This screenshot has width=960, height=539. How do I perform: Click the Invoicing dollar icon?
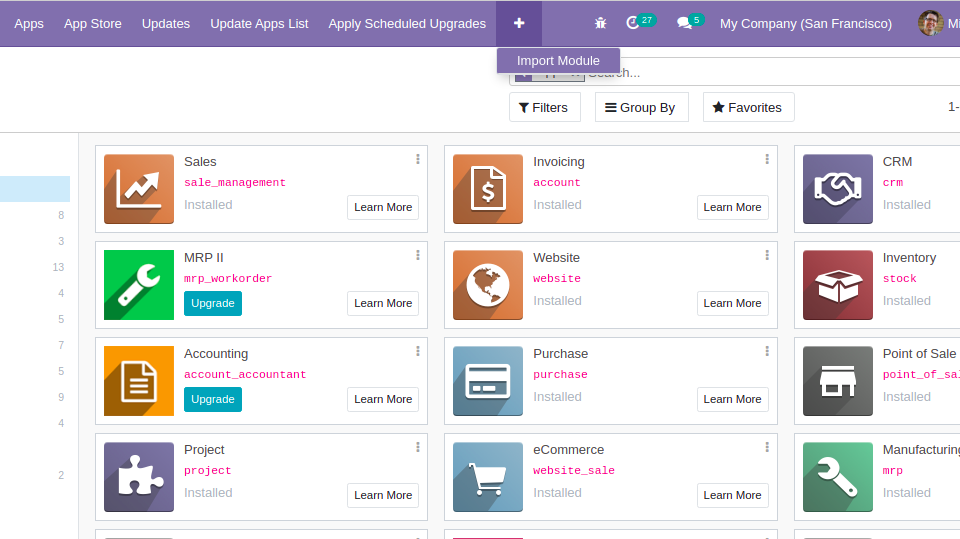[x=488, y=189]
